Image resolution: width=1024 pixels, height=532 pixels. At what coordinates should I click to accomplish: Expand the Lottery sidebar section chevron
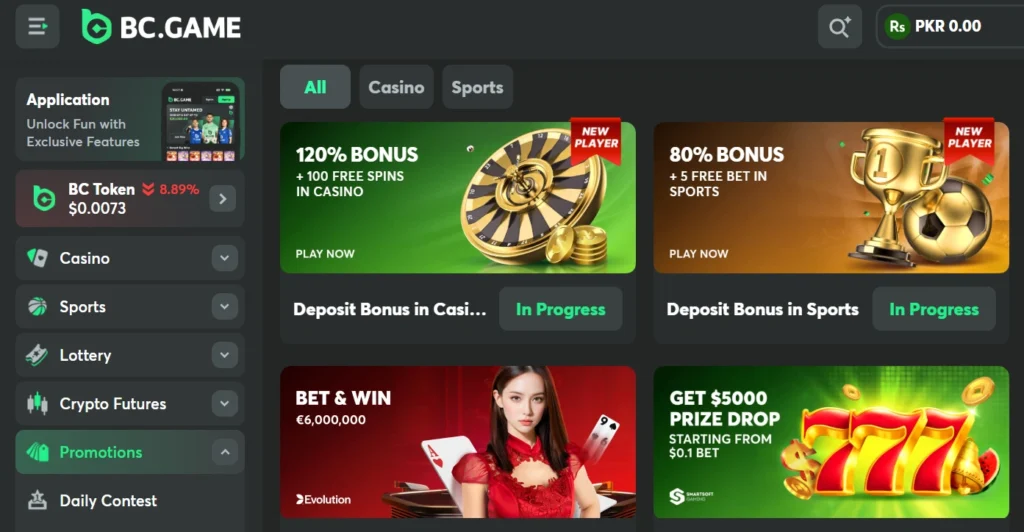pyautogui.click(x=225, y=355)
